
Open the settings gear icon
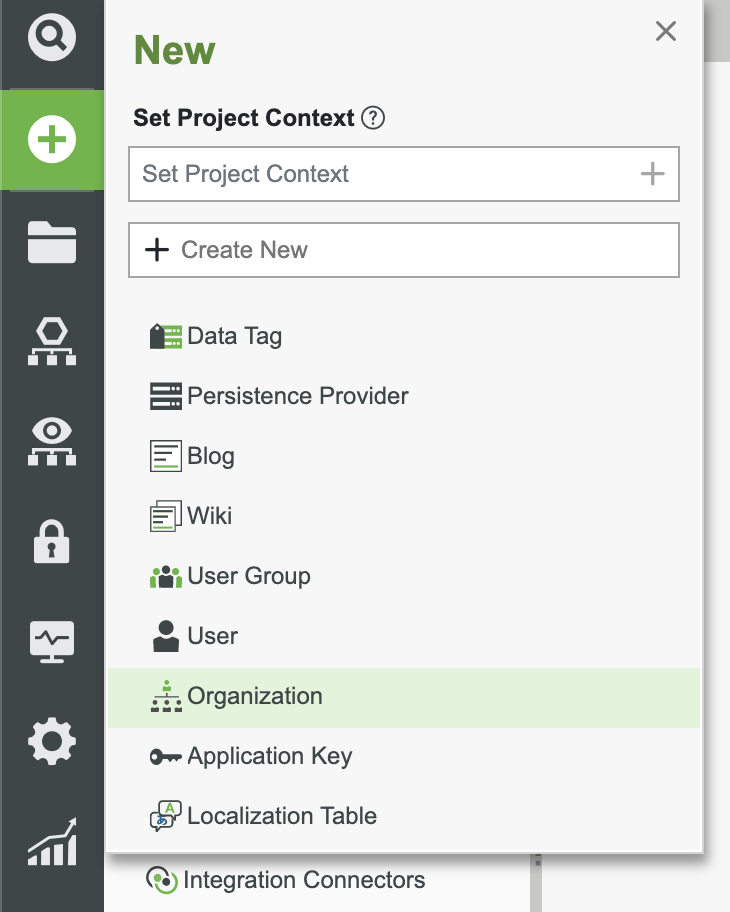point(51,742)
